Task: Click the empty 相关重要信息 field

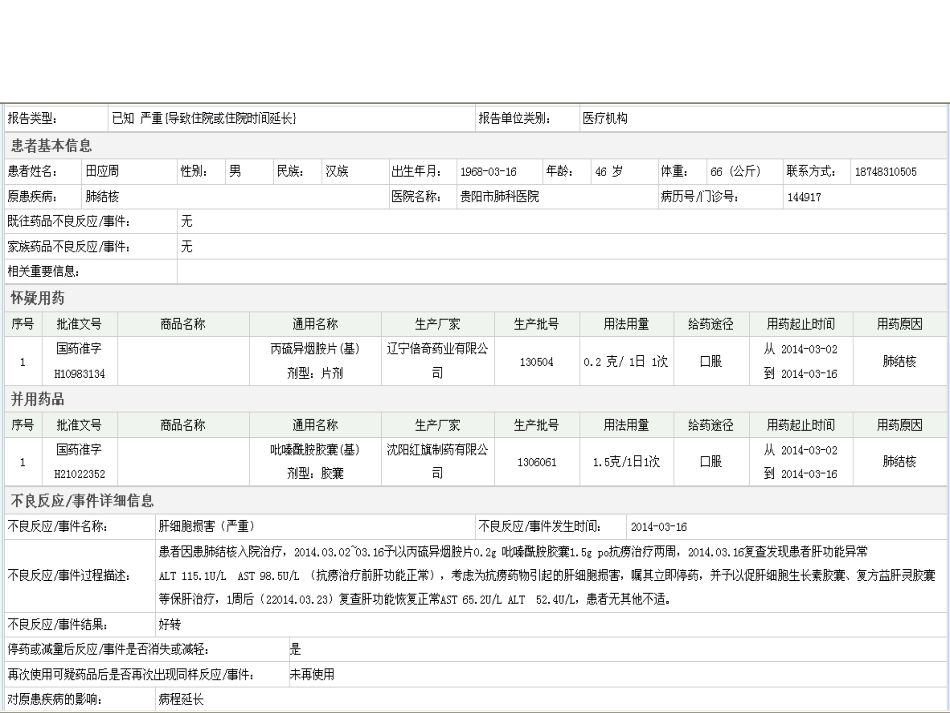Action: (563, 271)
